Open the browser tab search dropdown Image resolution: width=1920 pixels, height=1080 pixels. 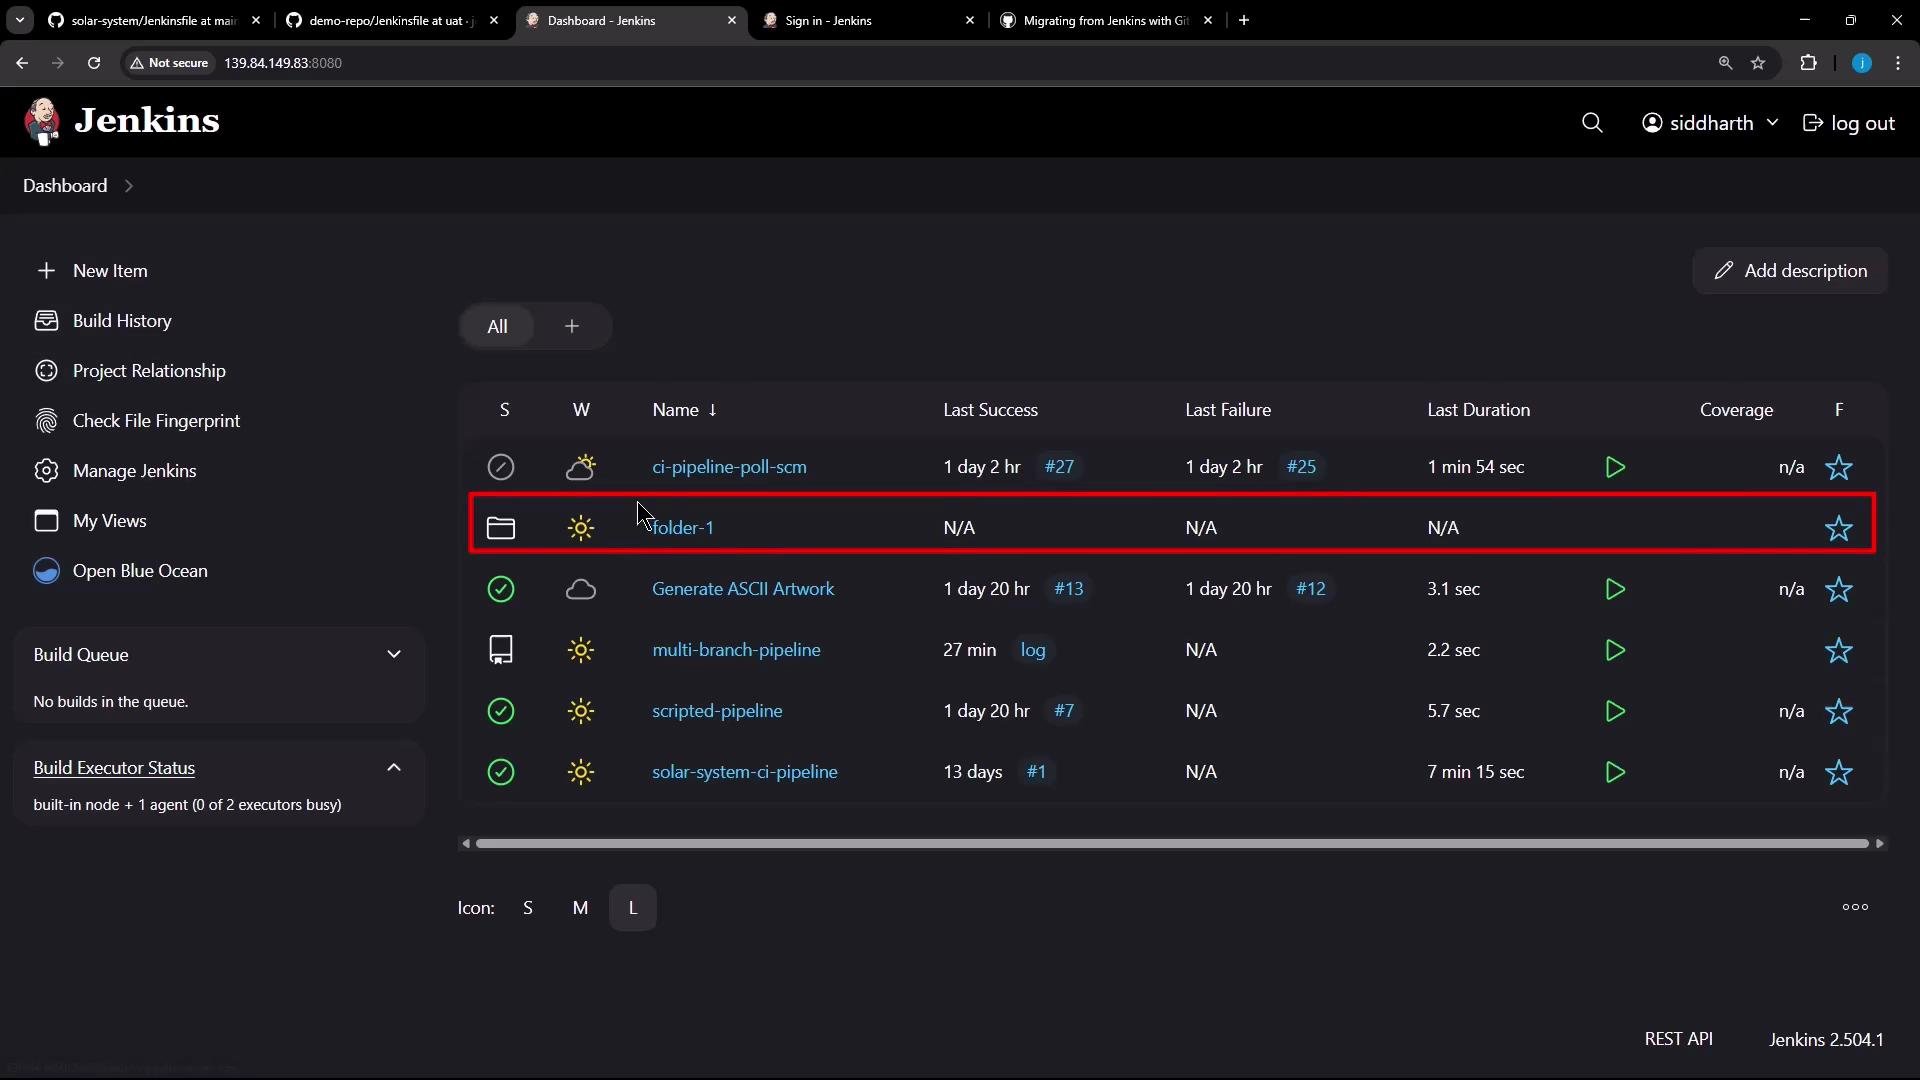click(x=19, y=20)
